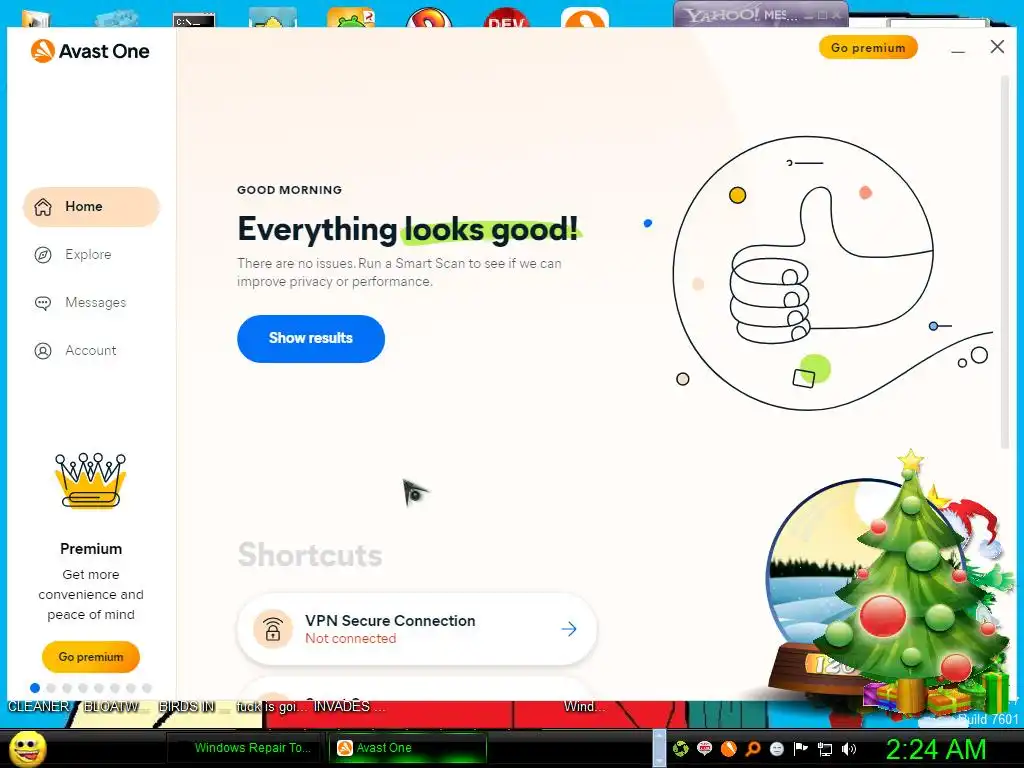Click the network tray icon
Image resolution: width=1024 pixels, height=768 pixels.
(x=825, y=749)
